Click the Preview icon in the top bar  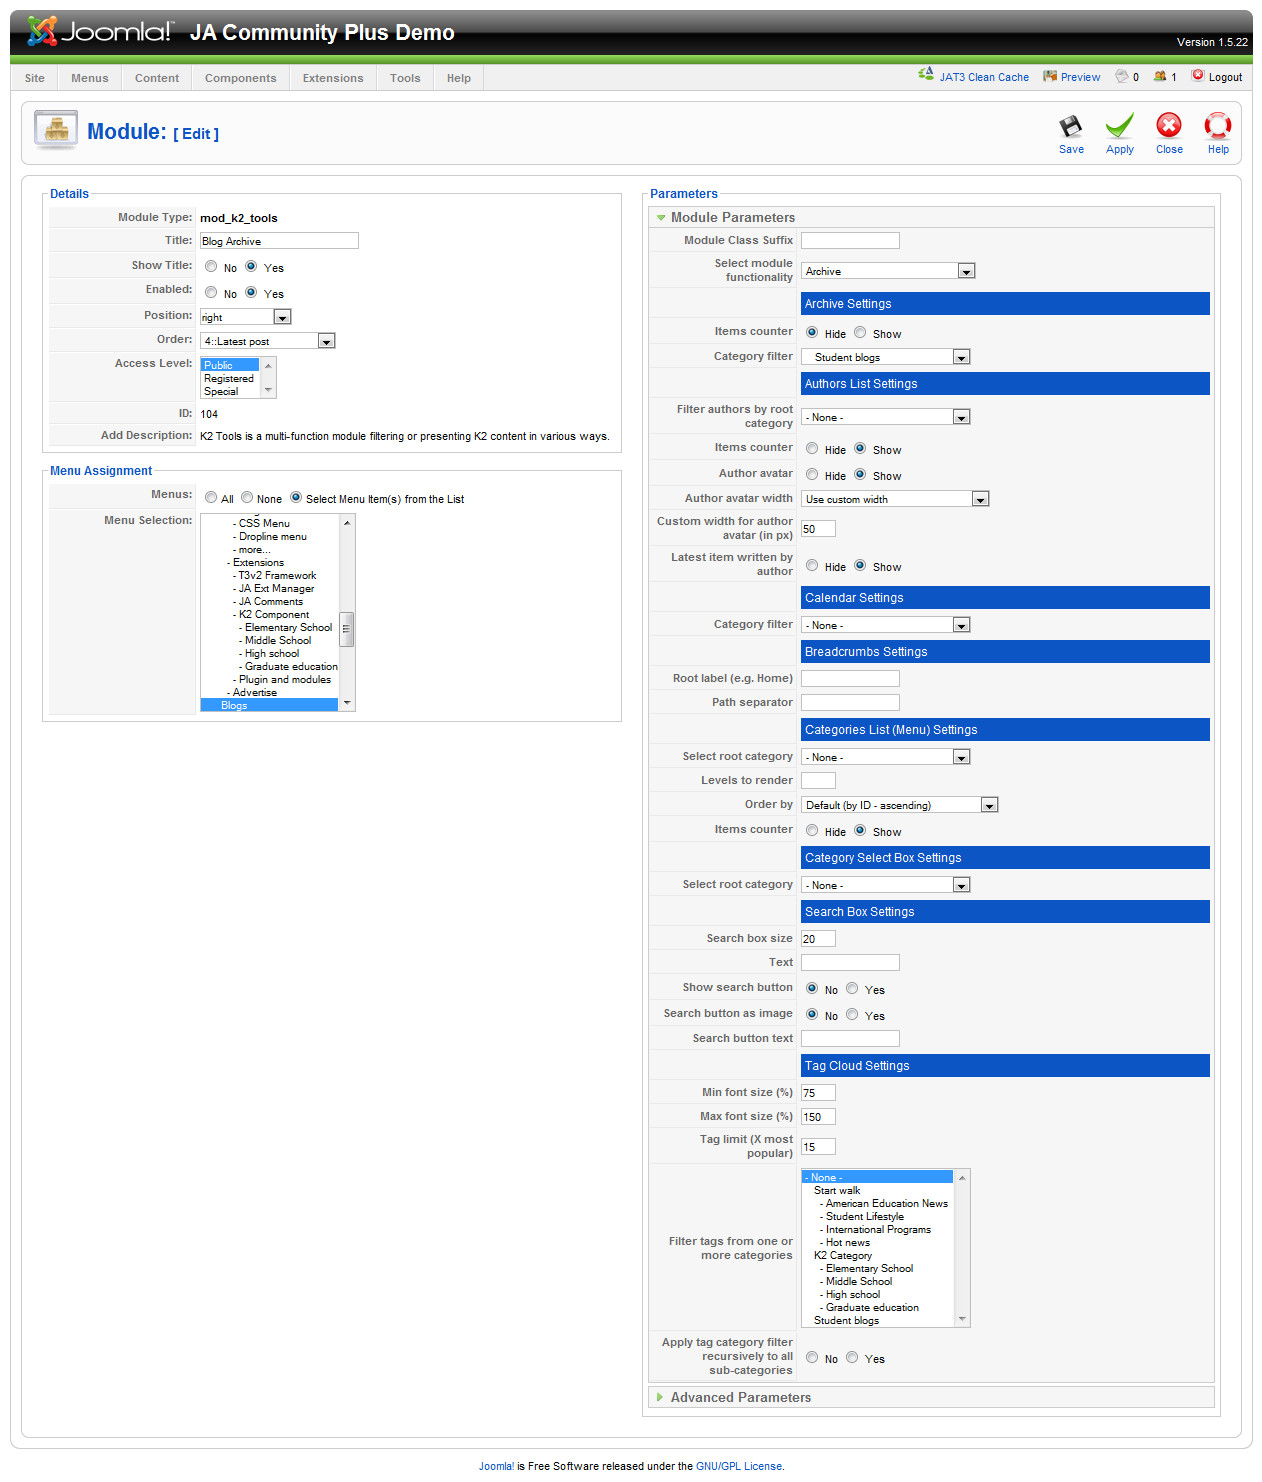1049,76
